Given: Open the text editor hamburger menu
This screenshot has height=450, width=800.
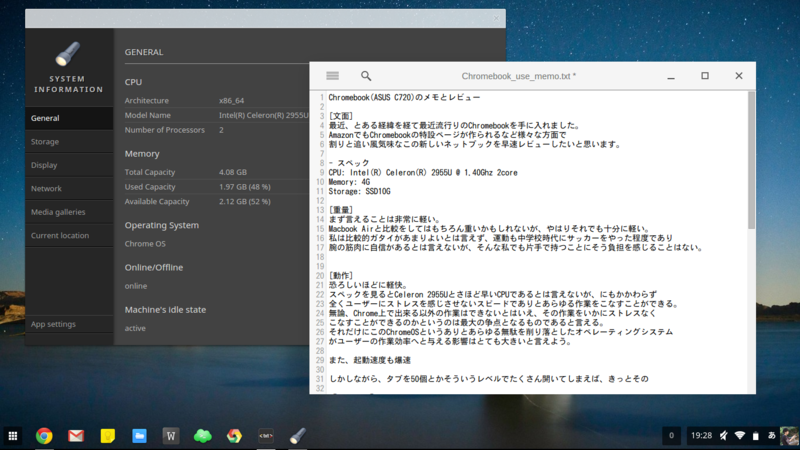Looking at the screenshot, I should pos(333,76).
